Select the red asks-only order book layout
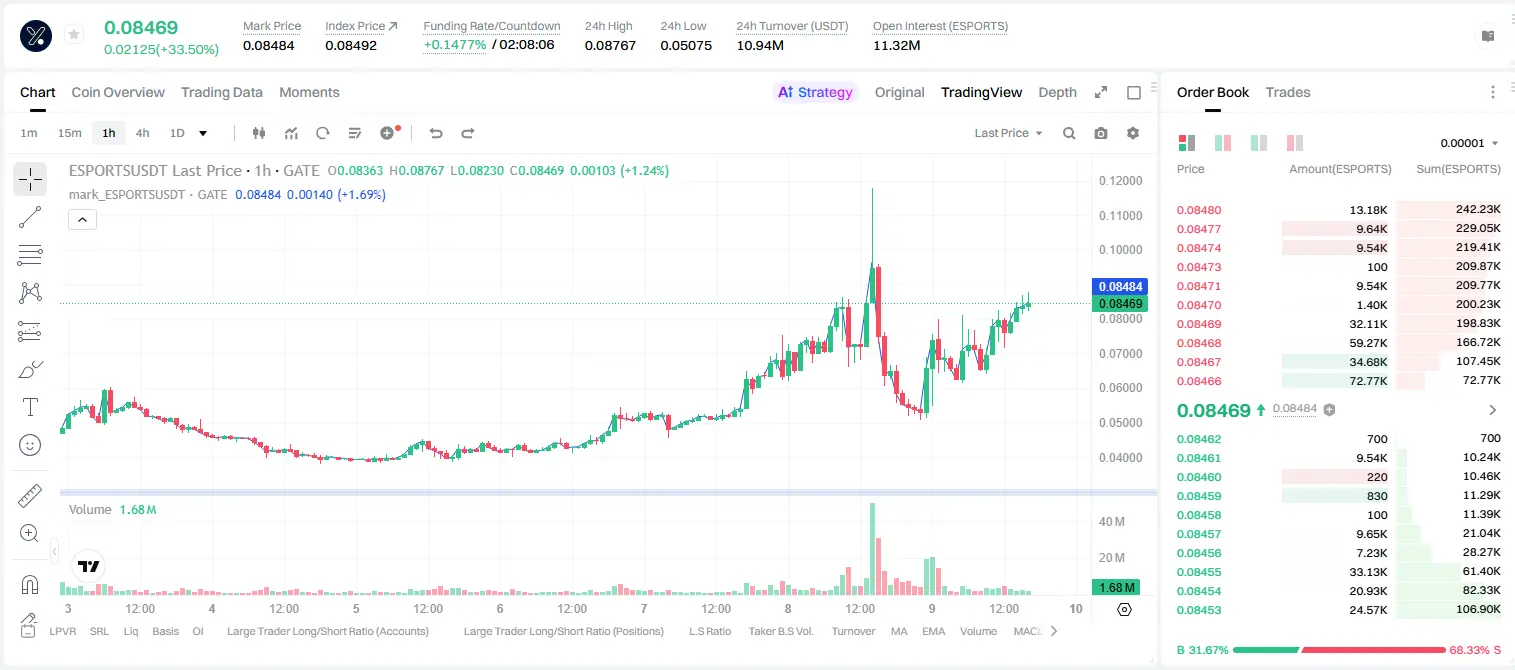This screenshot has width=1515, height=670. pyautogui.click(x=1295, y=143)
